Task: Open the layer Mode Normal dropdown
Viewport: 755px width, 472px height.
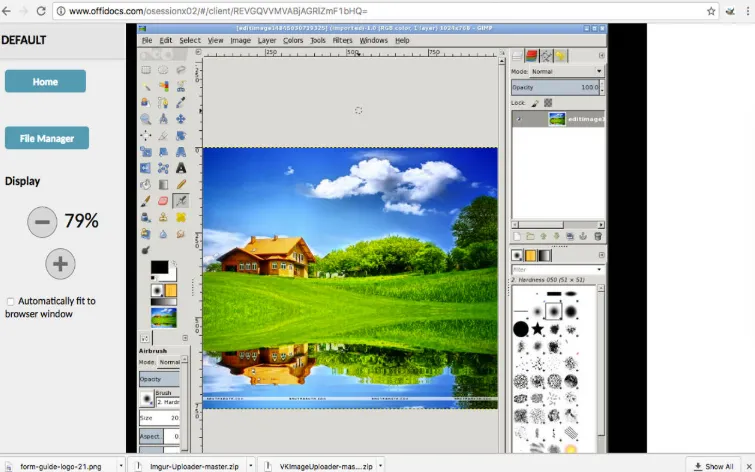Action: pyautogui.click(x=566, y=71)
